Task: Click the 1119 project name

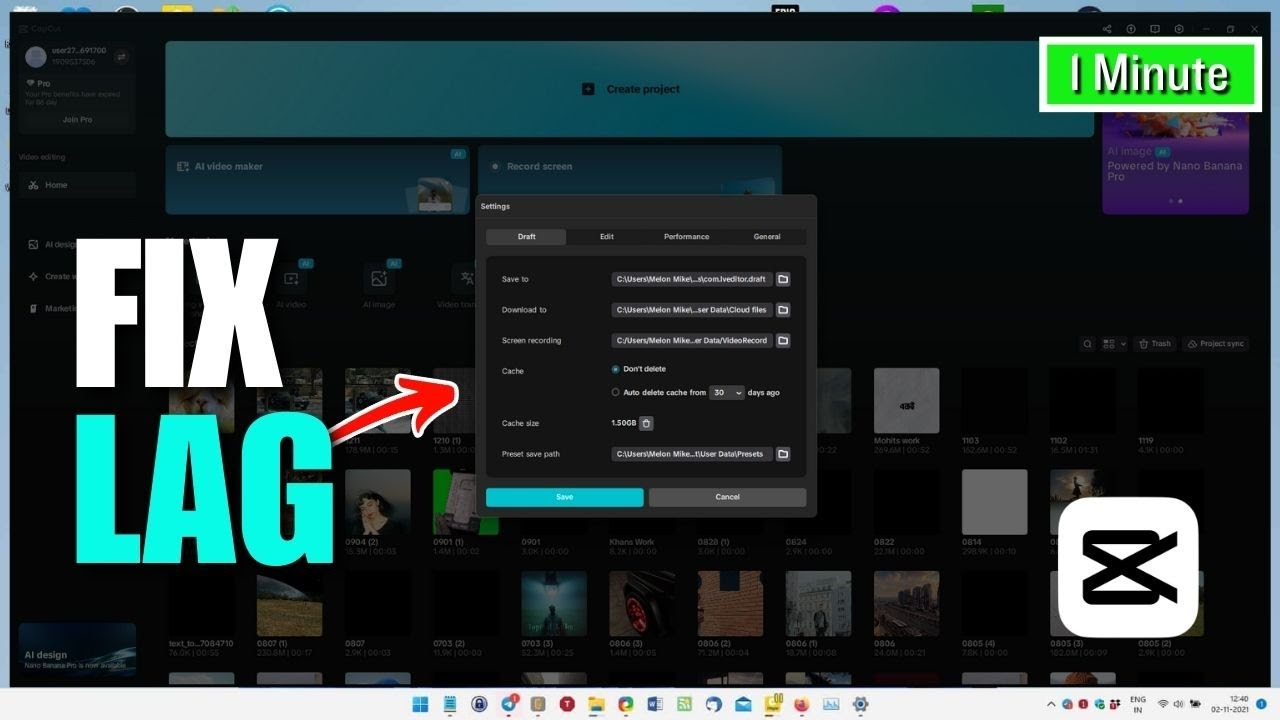Action: click(1146, 440)
